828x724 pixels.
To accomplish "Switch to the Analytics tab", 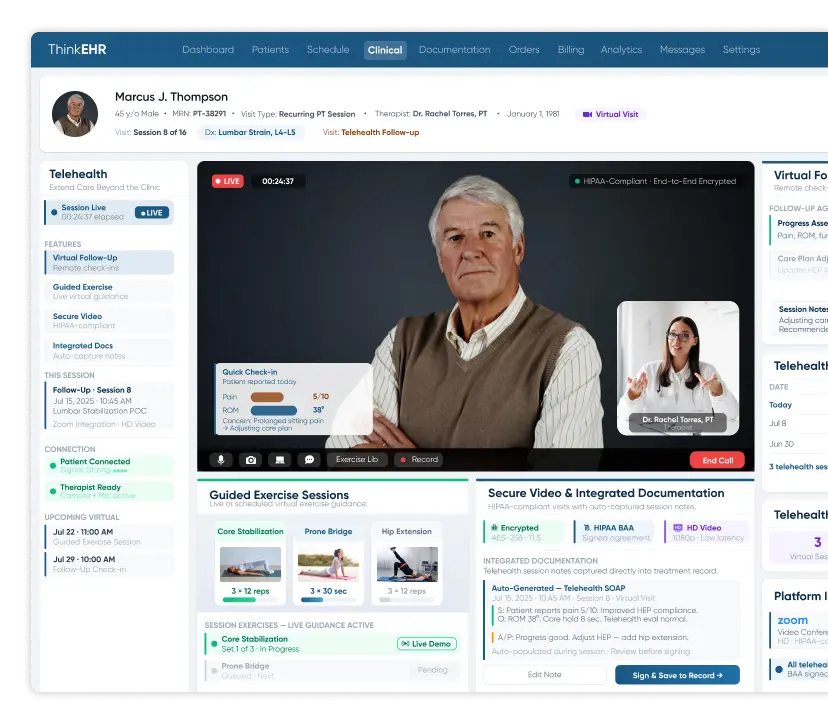I will click(621, 50).
